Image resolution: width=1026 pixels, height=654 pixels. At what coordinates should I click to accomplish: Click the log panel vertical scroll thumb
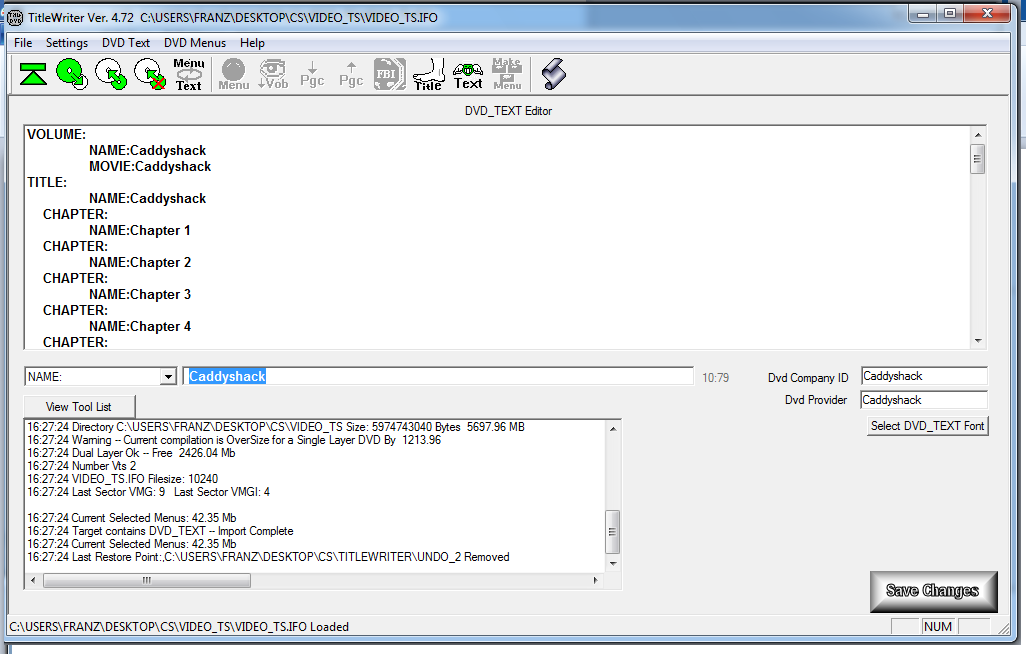613,532
